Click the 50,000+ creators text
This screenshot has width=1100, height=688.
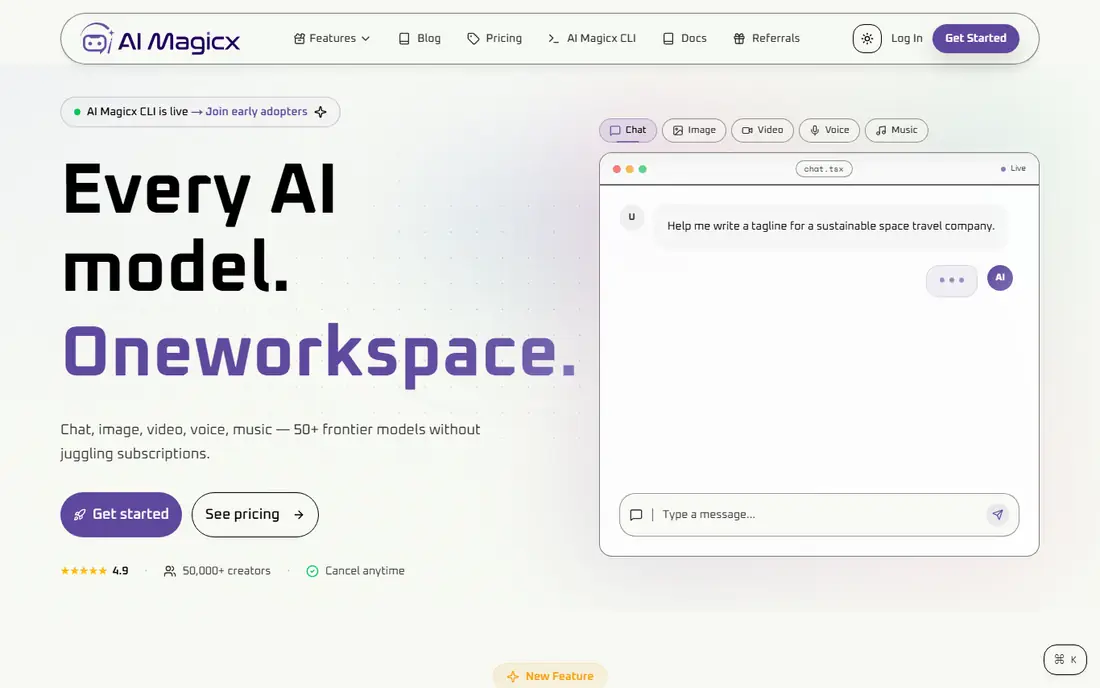pyautogui.click(x=226, y=571)
